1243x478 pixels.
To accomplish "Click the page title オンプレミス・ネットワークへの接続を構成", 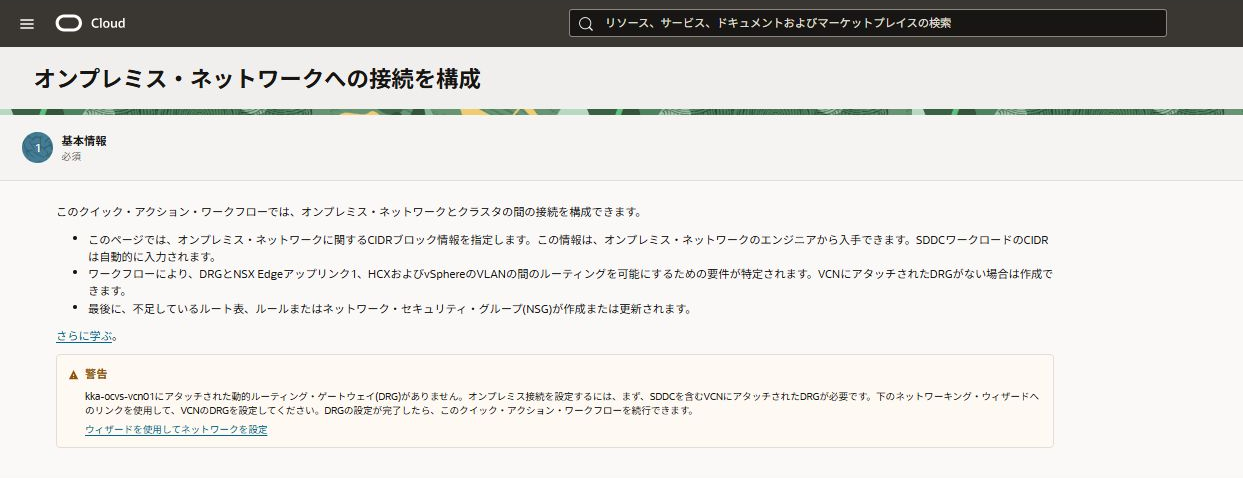I will [257, 79].
